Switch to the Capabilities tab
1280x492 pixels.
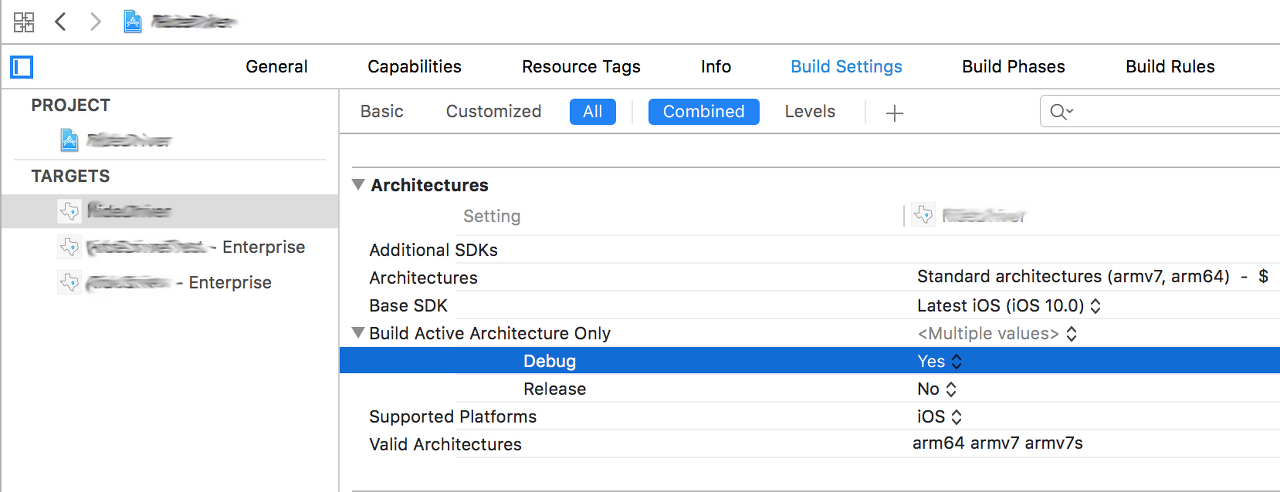click(x=414, y=67)
